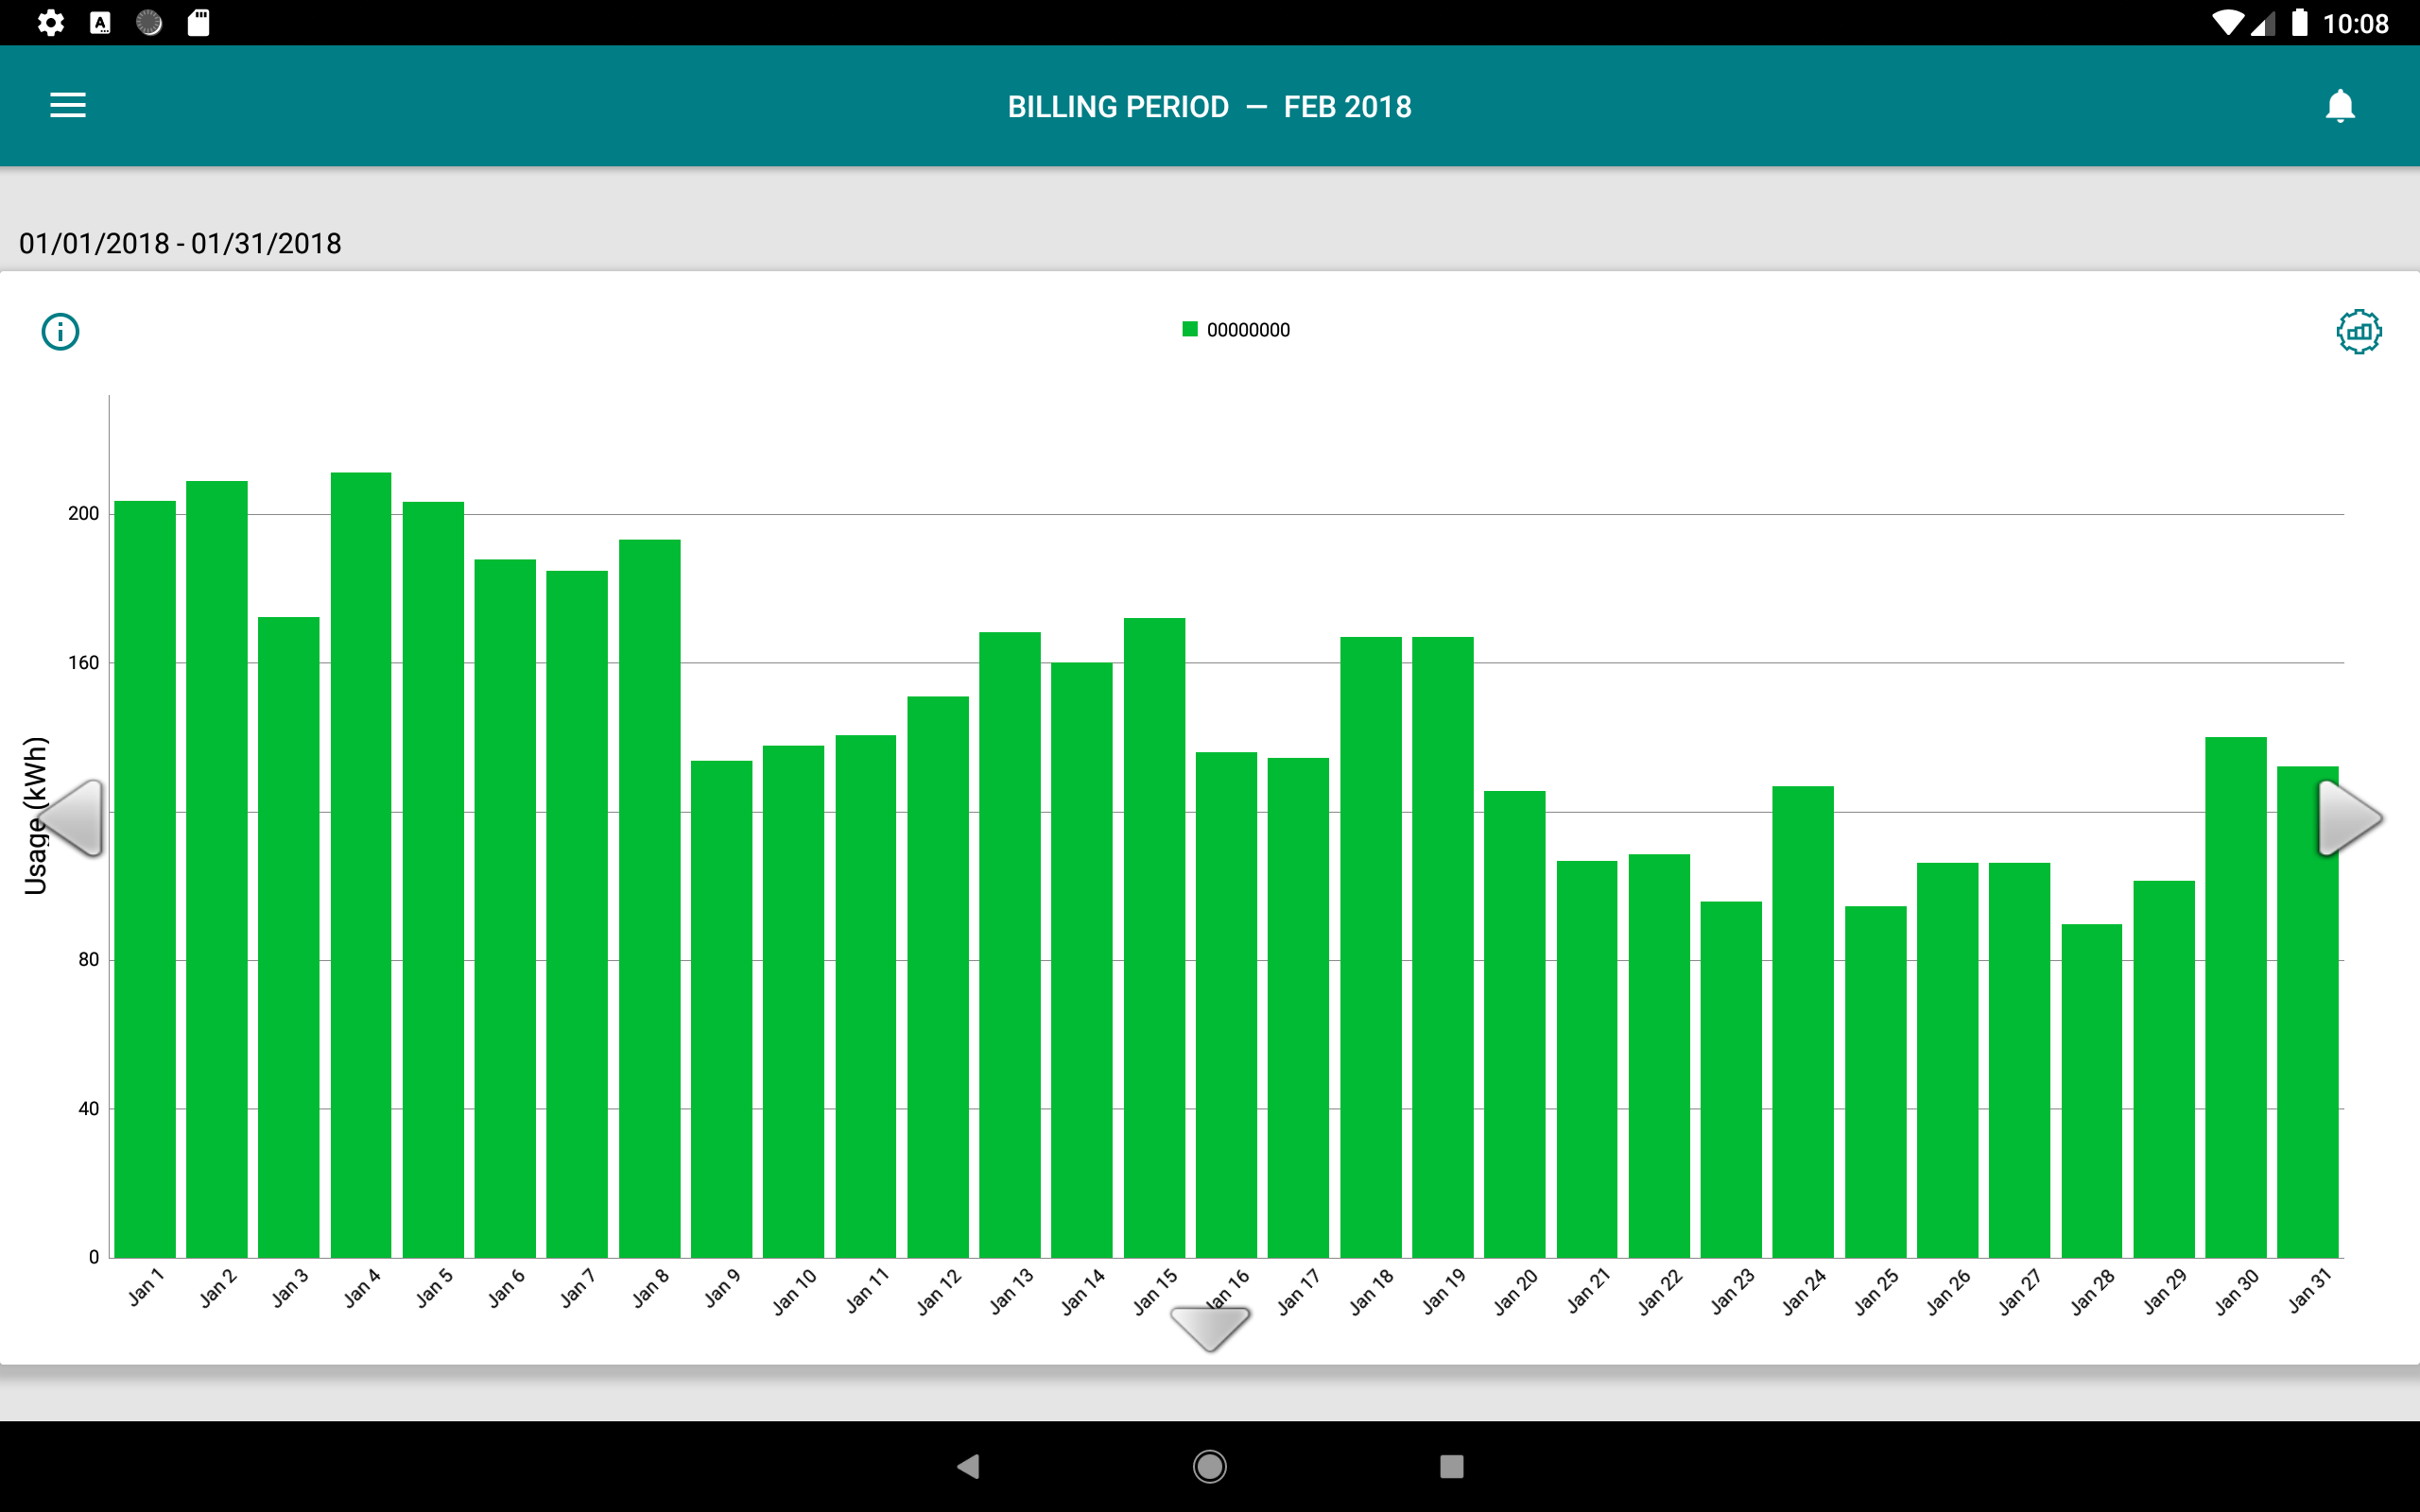Select the Jan 4 usage bar

click(x=361, y=865)
